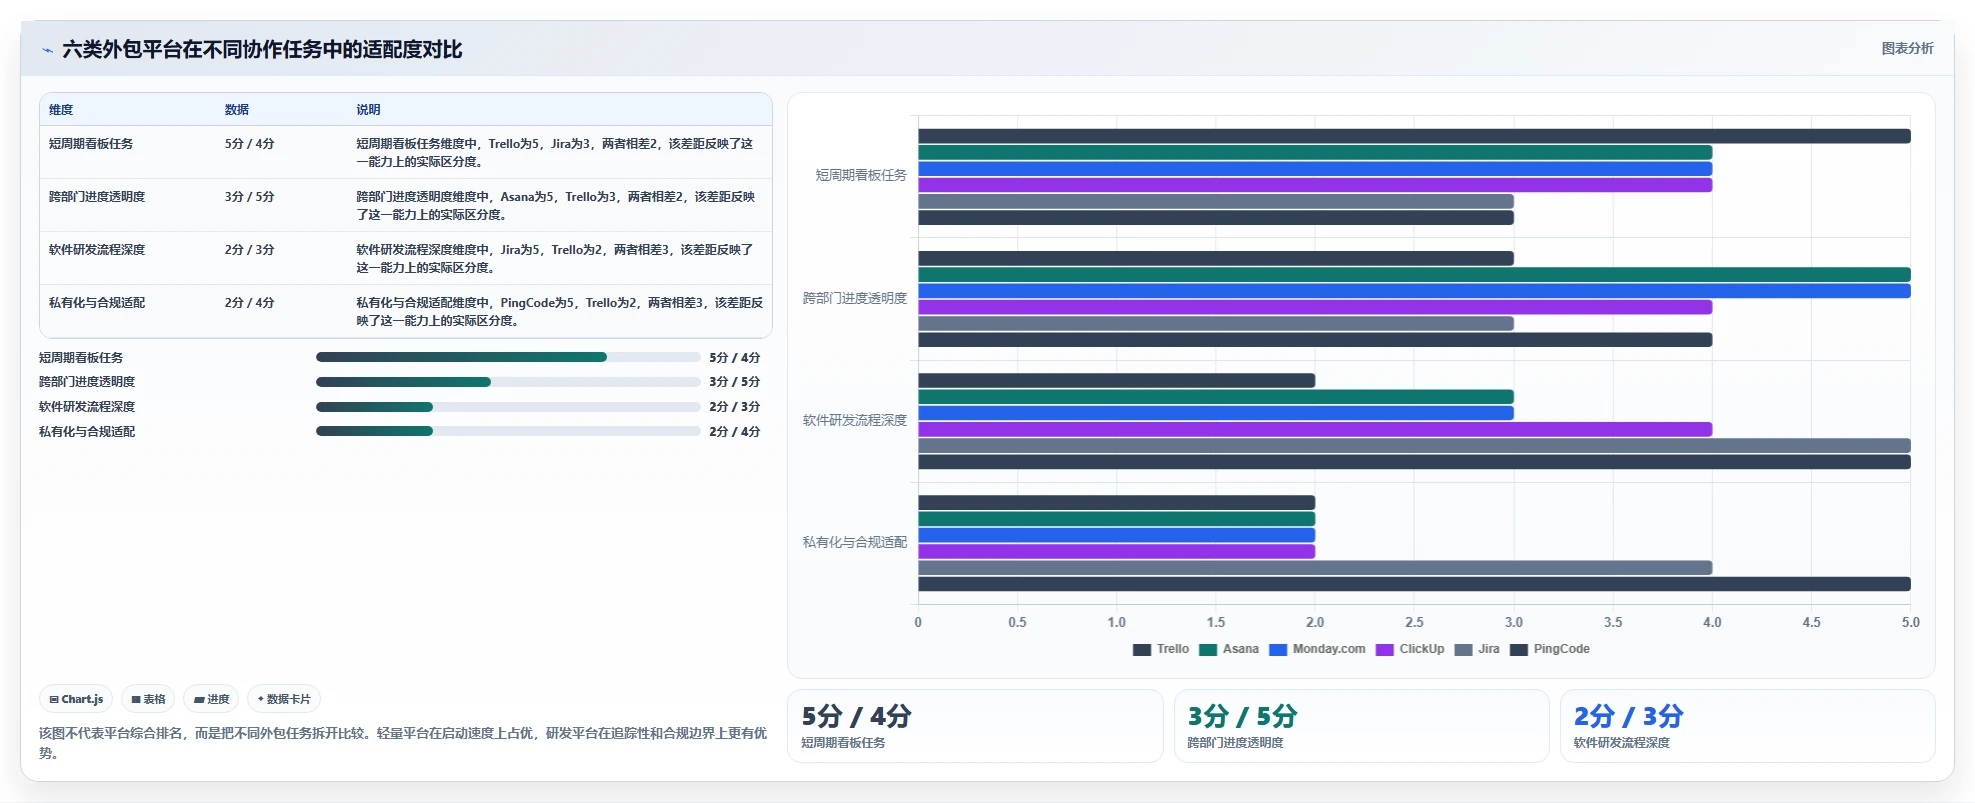Click the 1.0 tick on the x-axis
The width and height of the screenshot is (1975, 803).
pos(1116,622)
